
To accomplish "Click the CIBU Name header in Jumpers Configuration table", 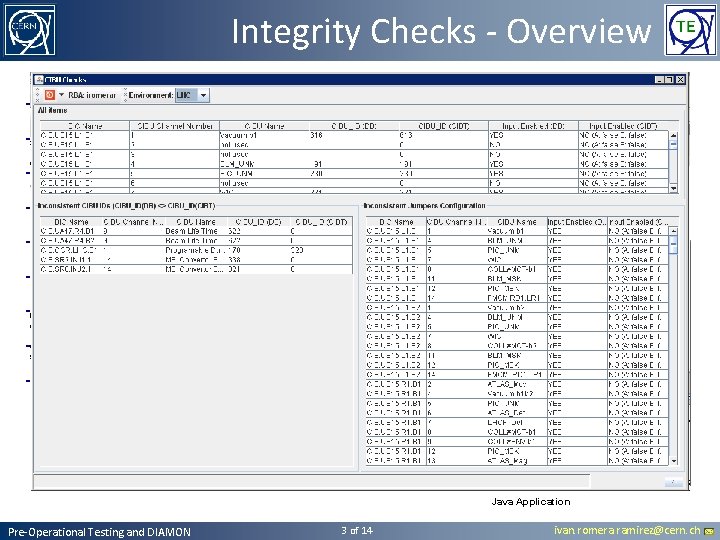I will [x=517, y=222].
